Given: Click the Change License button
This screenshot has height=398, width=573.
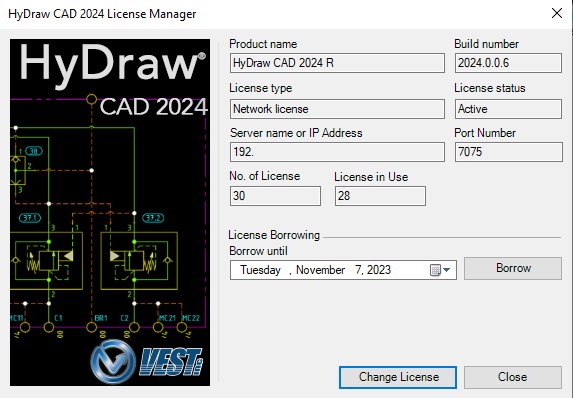Looking at the screenshot, I should 398,377.
